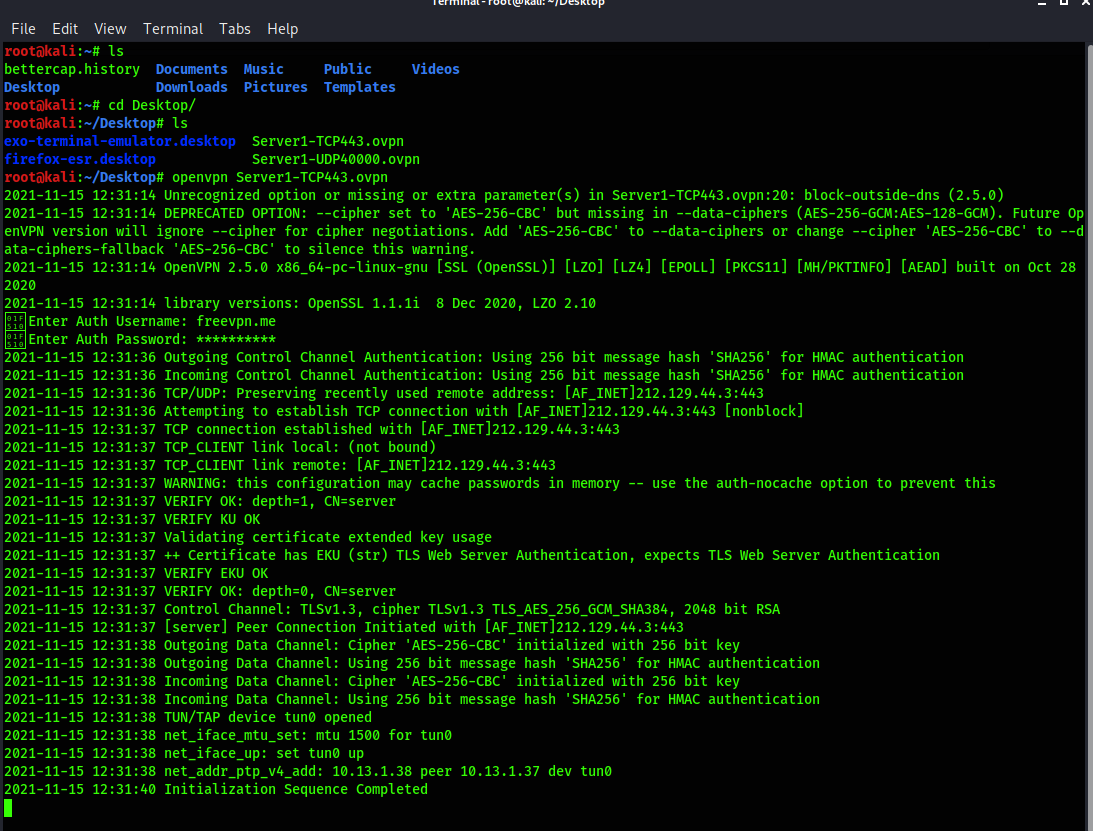Open the View menu

(110, 29)
